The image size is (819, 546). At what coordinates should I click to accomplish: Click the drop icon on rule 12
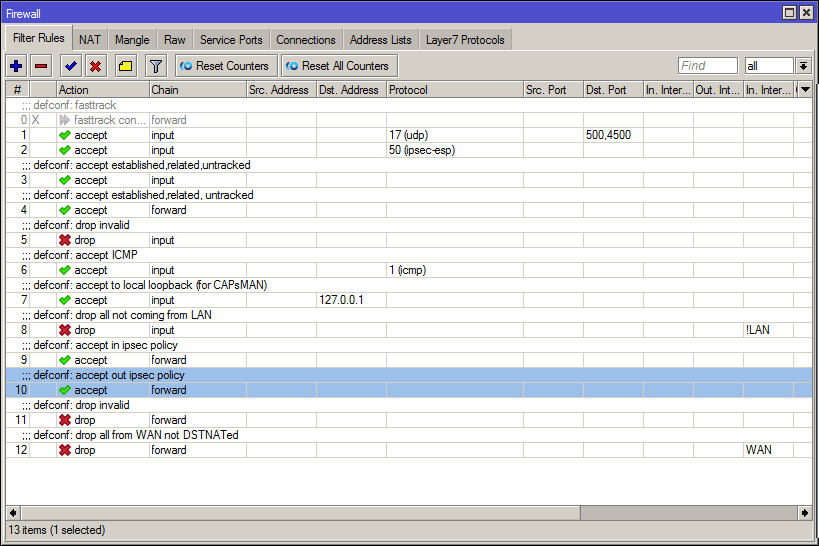point(65,450)
